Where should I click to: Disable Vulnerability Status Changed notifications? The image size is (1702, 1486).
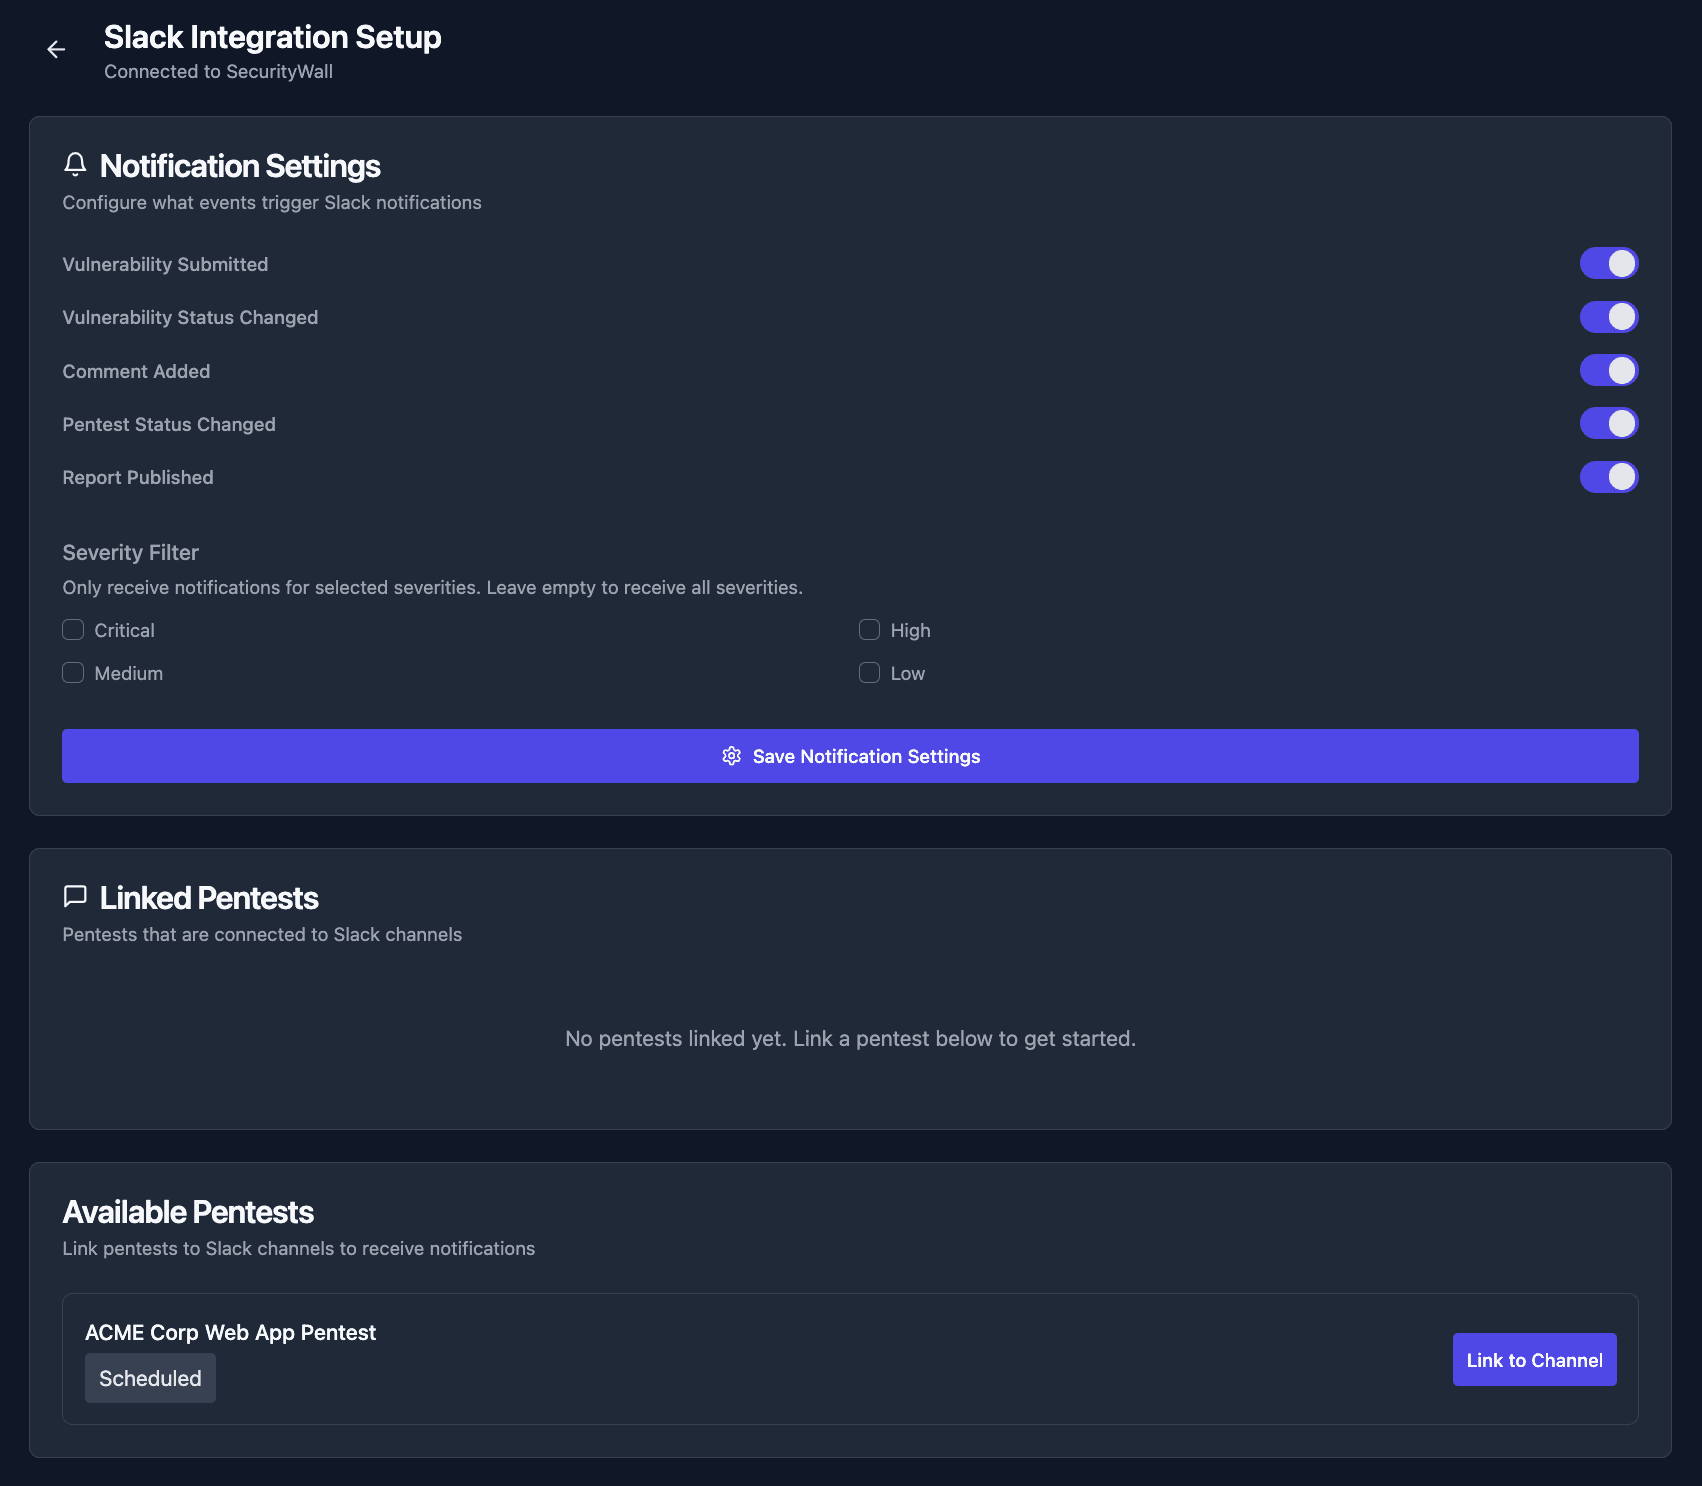point(1608,316)
